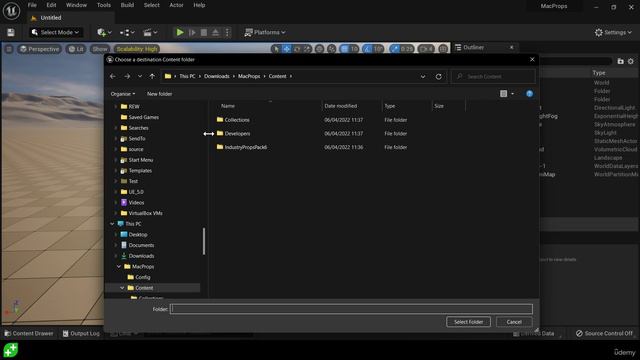Open the Cinematics clapperboard dropdown
Screen dimensions: 640x360
click(150, 32)
